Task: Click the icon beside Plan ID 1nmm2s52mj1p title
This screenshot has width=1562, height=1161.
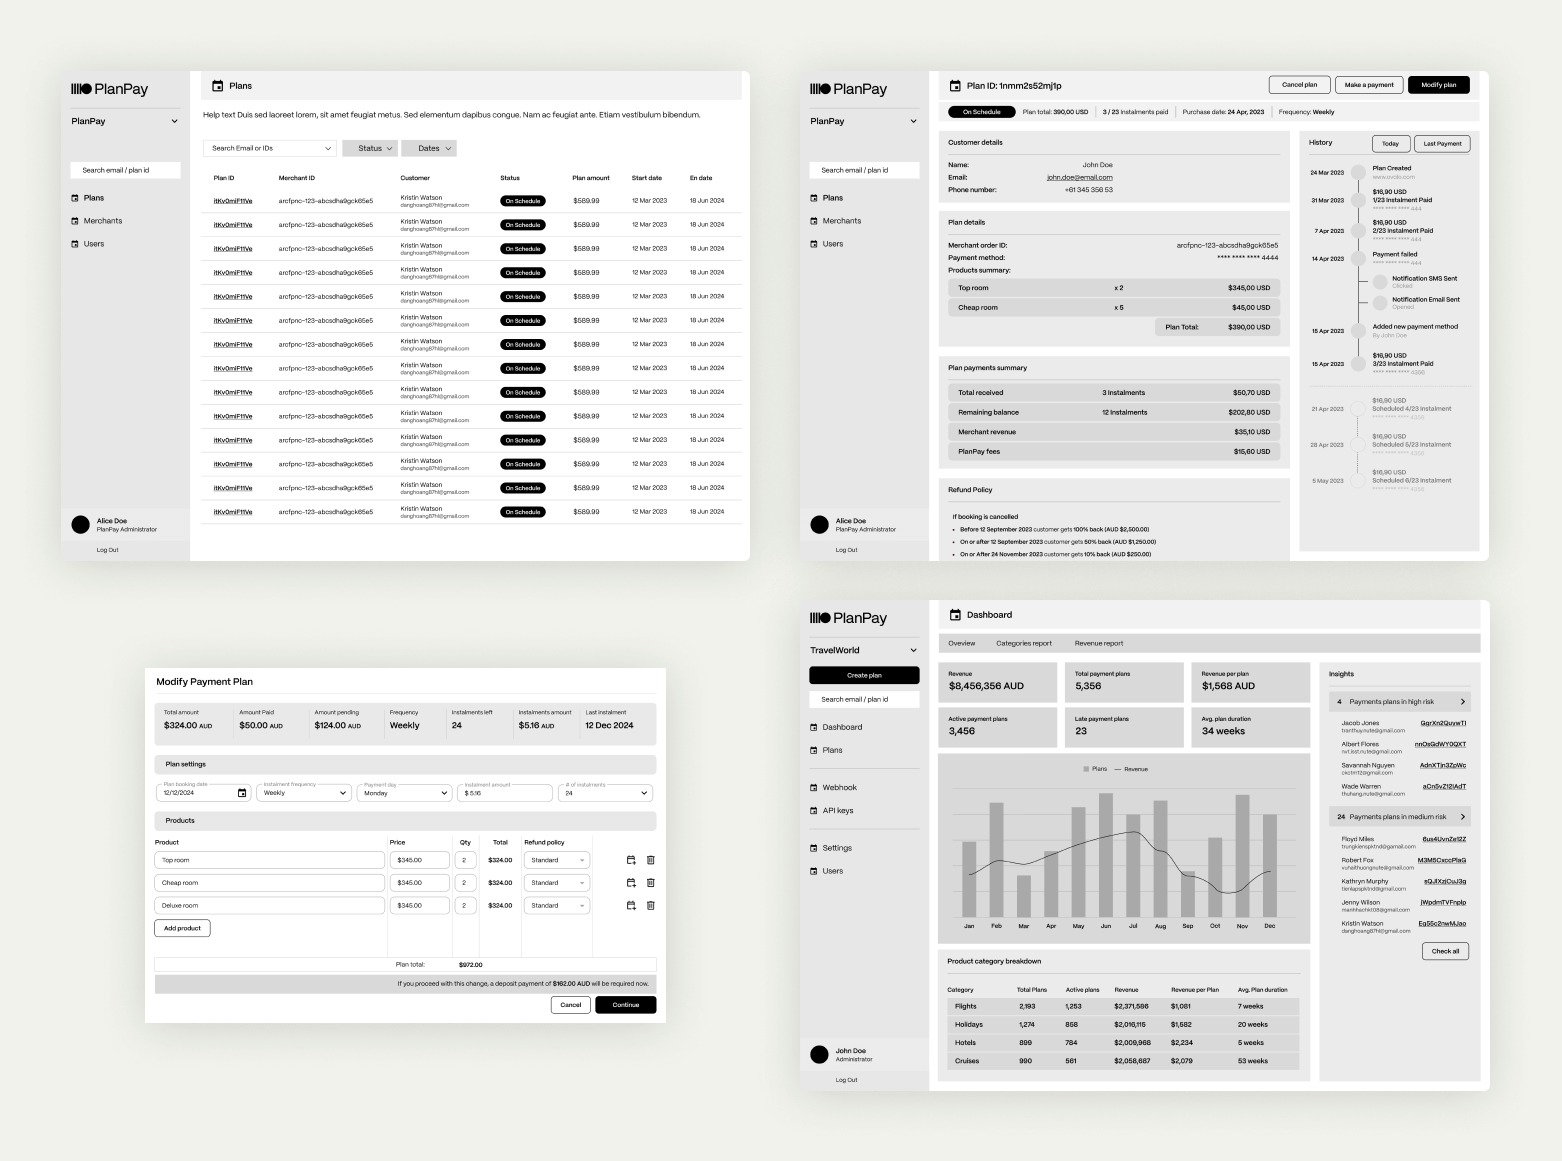Action: pos(955,86)
